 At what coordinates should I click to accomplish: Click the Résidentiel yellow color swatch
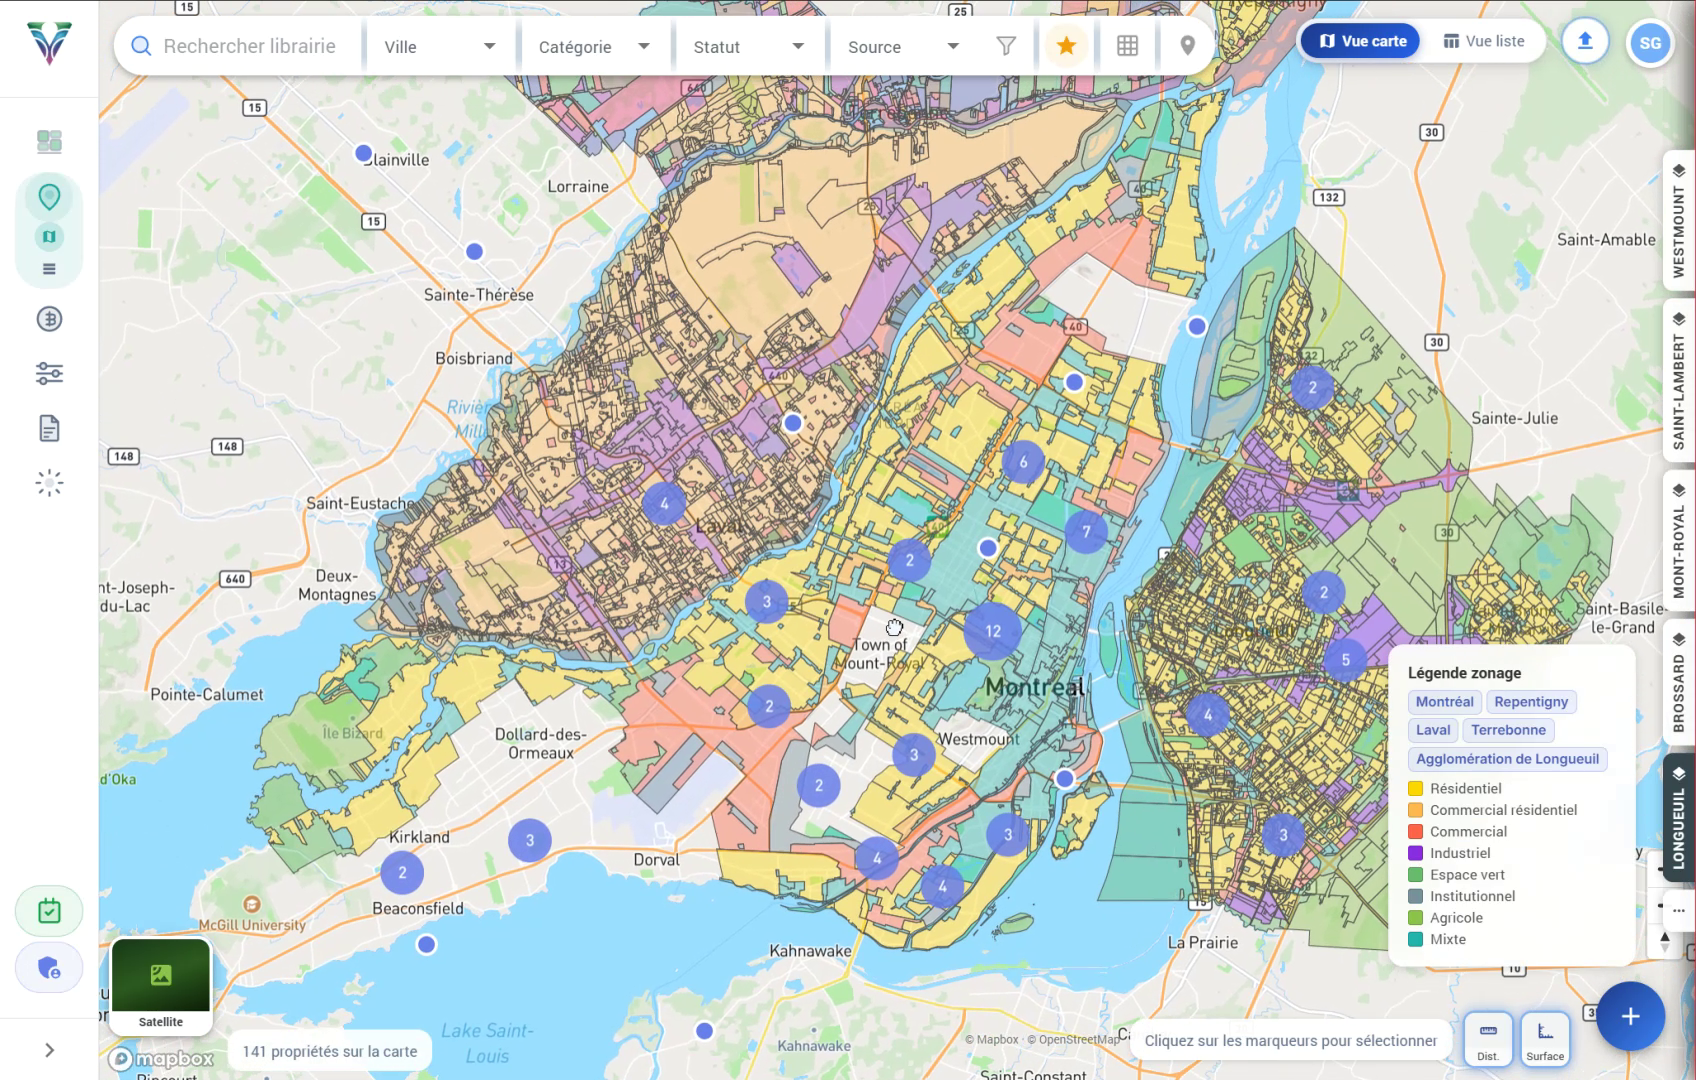coord(1415,789)
